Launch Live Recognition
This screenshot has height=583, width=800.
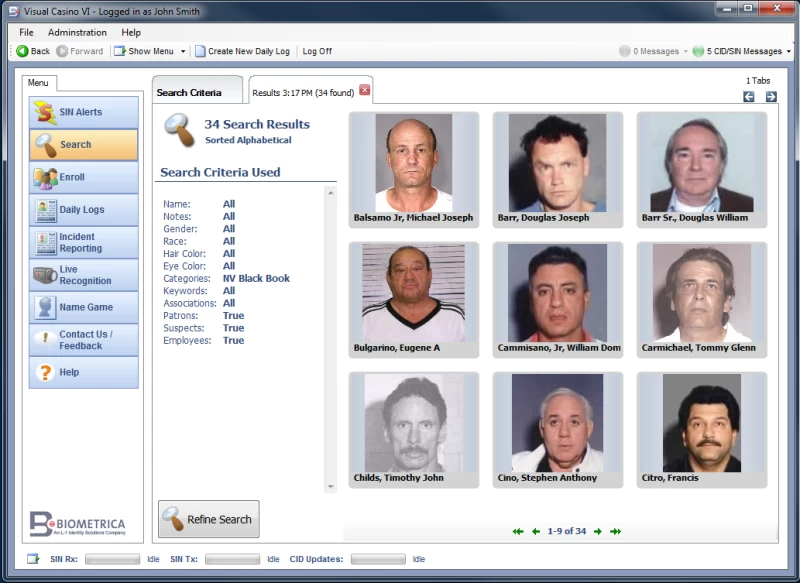click(x=84, y=275)
